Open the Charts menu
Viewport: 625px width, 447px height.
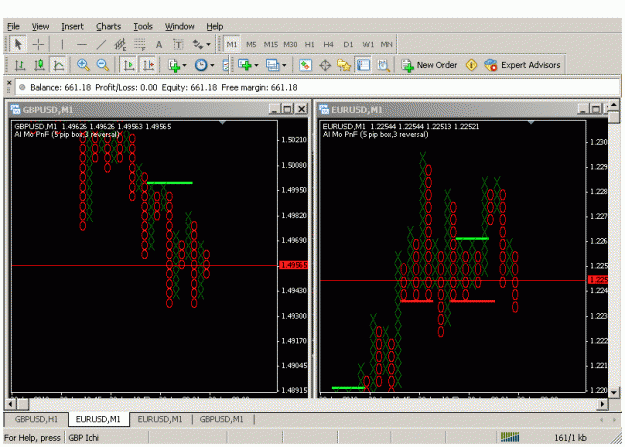pos(108,26)
